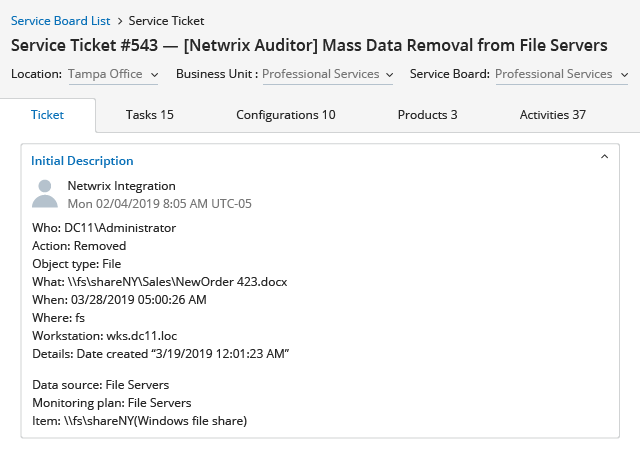Click the line Object type: File
This screenshot has width=640, height=450.
[x=76, y=264]
